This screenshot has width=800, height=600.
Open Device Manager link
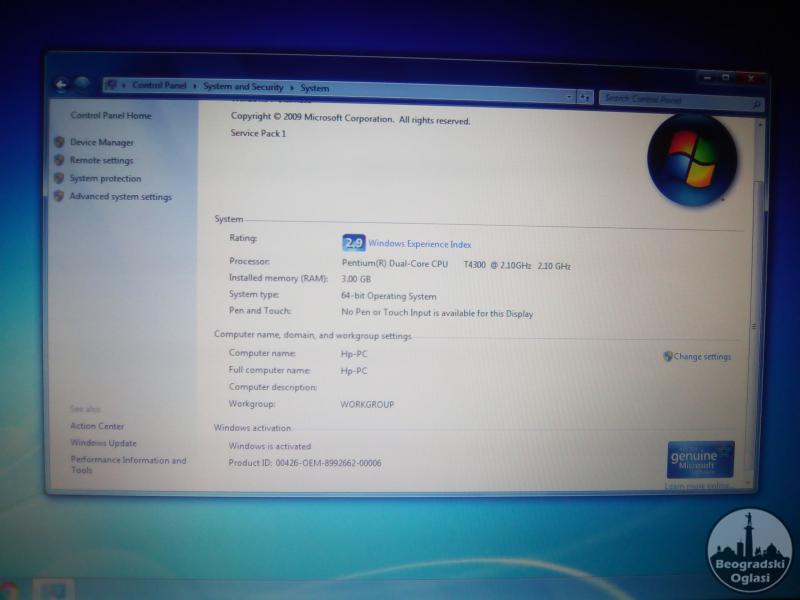coord(102,142)
